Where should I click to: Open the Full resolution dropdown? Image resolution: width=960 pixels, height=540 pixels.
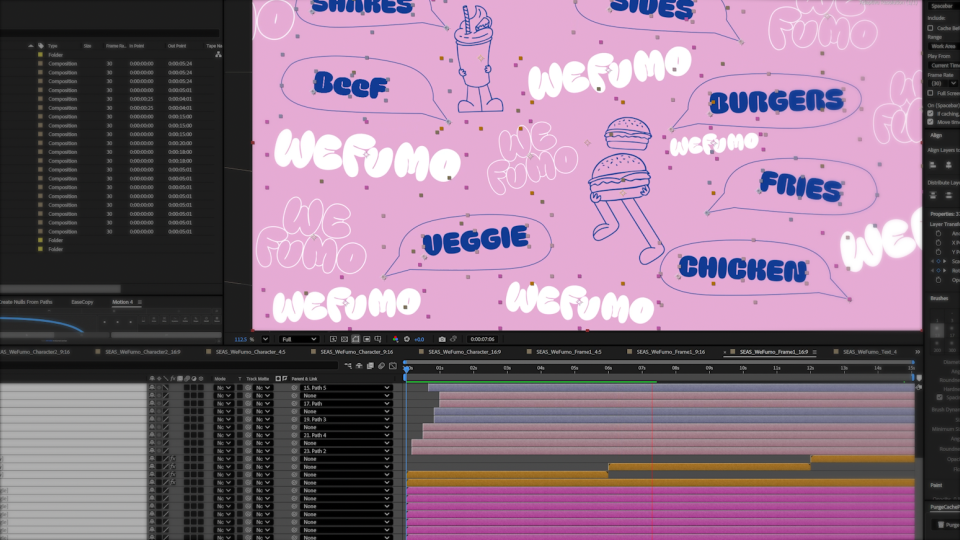tap(299, 339)
